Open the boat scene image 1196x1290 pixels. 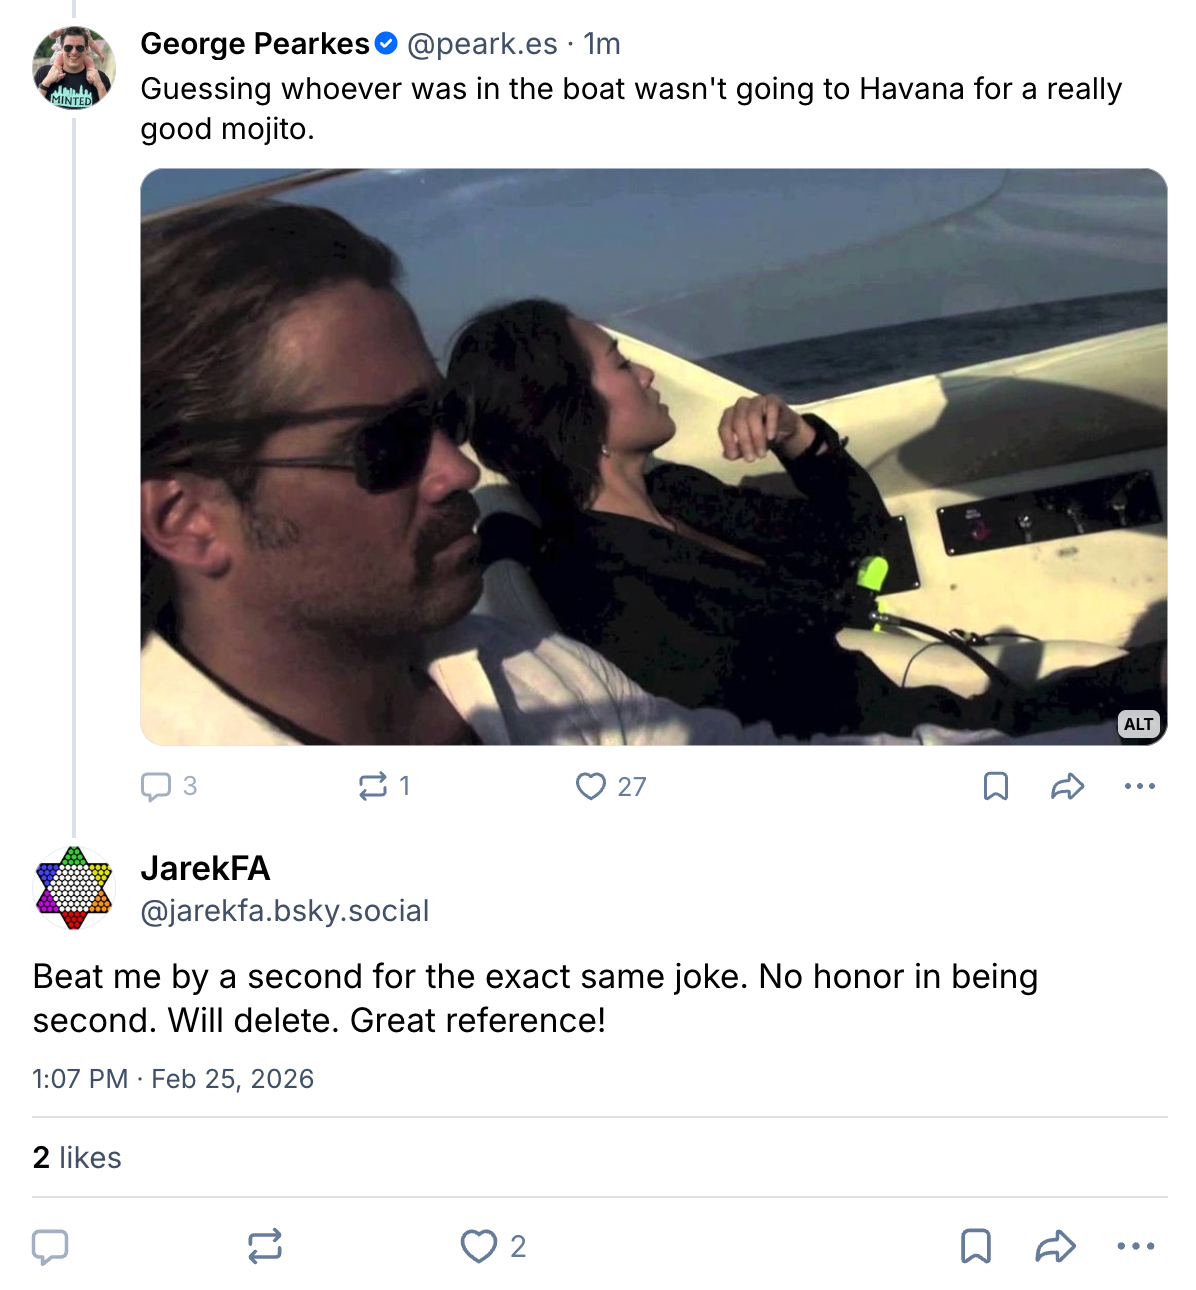click(x=653, y=456)
